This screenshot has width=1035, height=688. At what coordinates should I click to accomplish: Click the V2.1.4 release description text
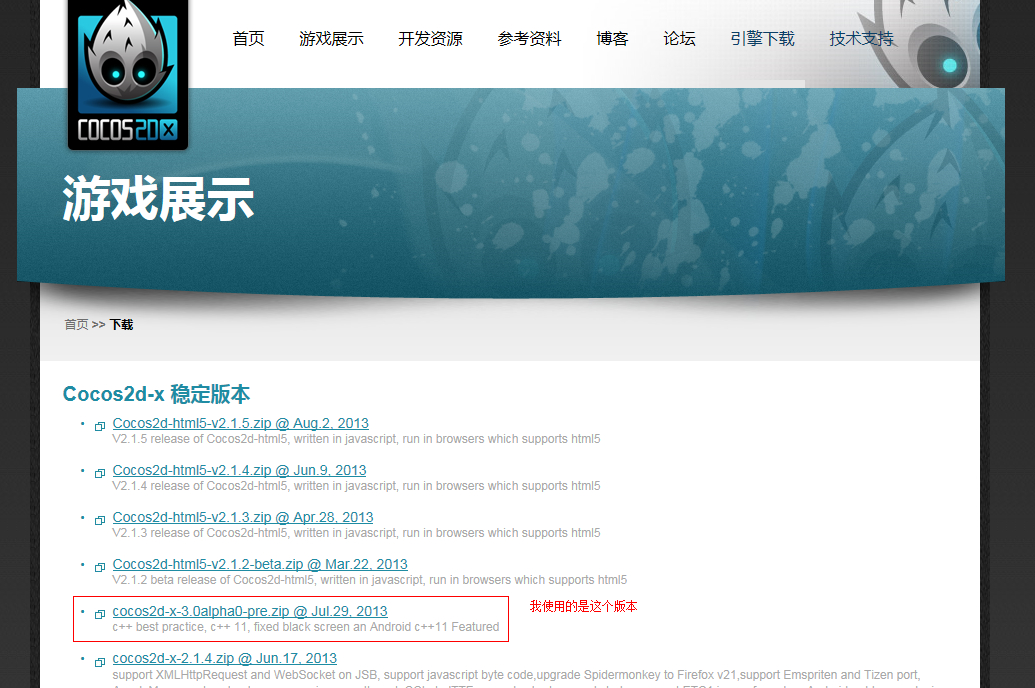[356, 486]
